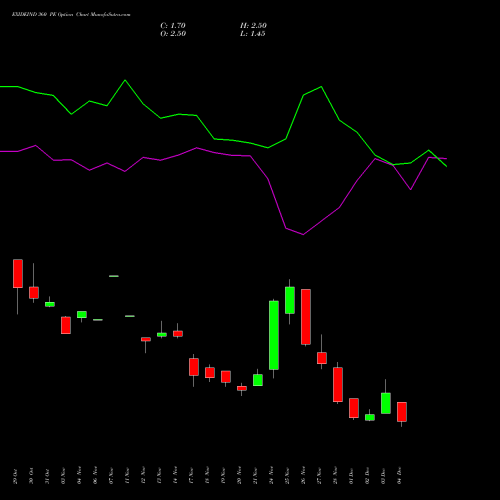Click the 26 Nov date label
500x500 pixels.
click(x=303, y=476)
